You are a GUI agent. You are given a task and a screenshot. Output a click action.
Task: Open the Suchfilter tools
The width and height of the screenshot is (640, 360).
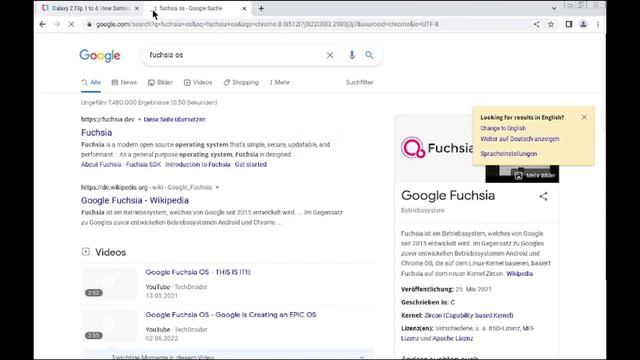[x=360, y=82]
